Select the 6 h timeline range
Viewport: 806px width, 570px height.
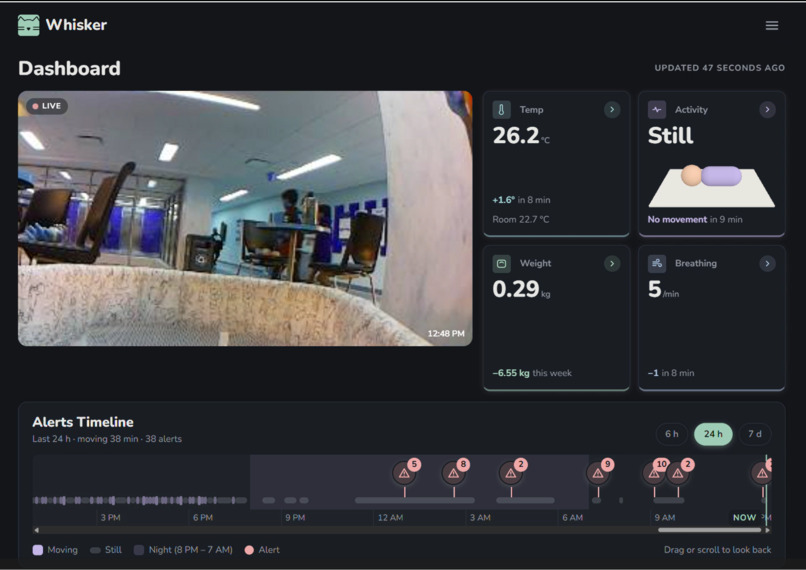[x=671, y=434]
